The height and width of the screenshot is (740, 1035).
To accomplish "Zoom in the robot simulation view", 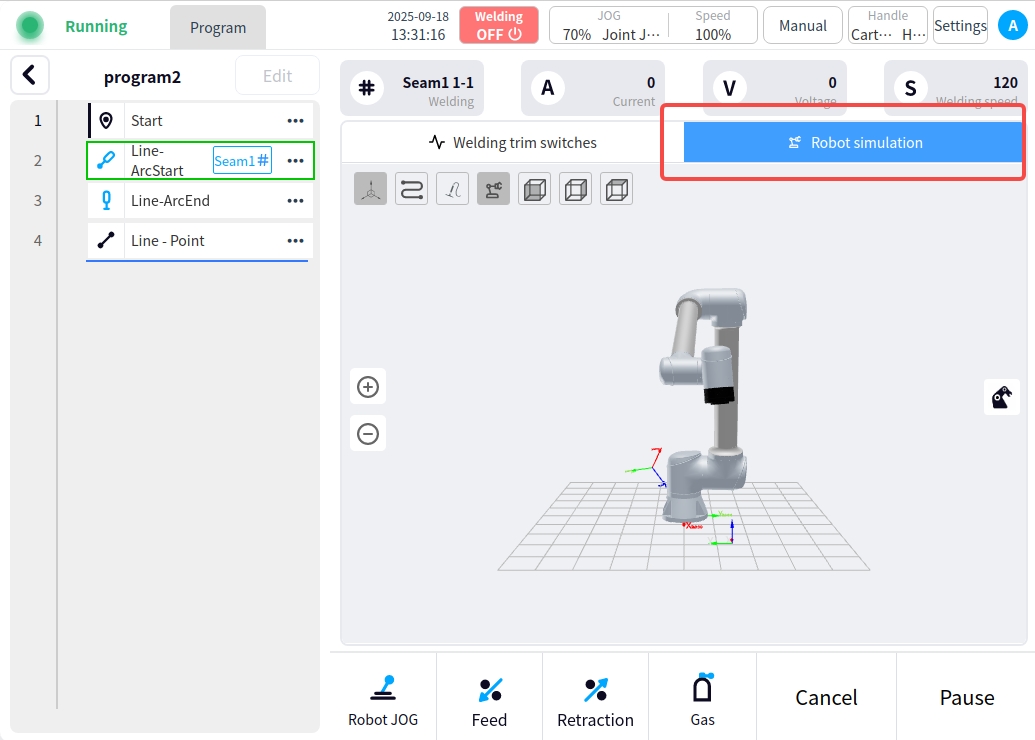I will click(x=368, y=387).
